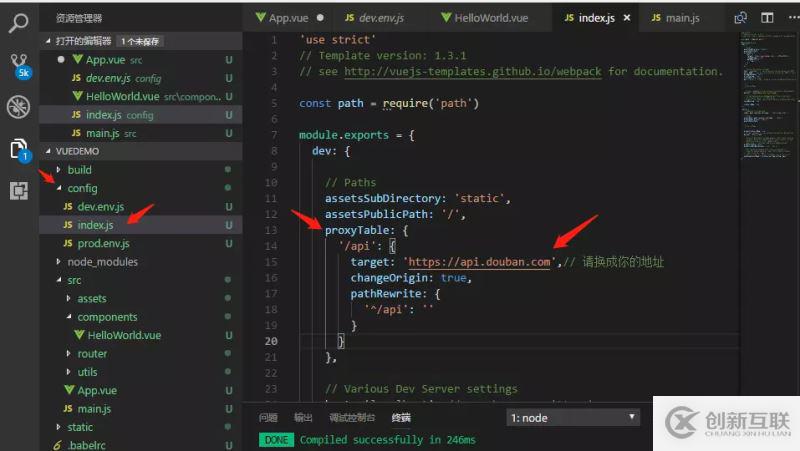Open the Search view in activity bar
The height and width of the screenshot is (451, 800).
coord(19,23)
